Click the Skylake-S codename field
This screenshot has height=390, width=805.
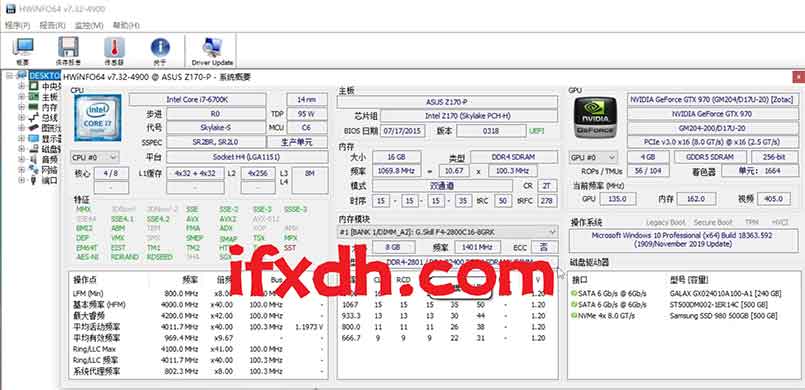(x=216, y=128)
